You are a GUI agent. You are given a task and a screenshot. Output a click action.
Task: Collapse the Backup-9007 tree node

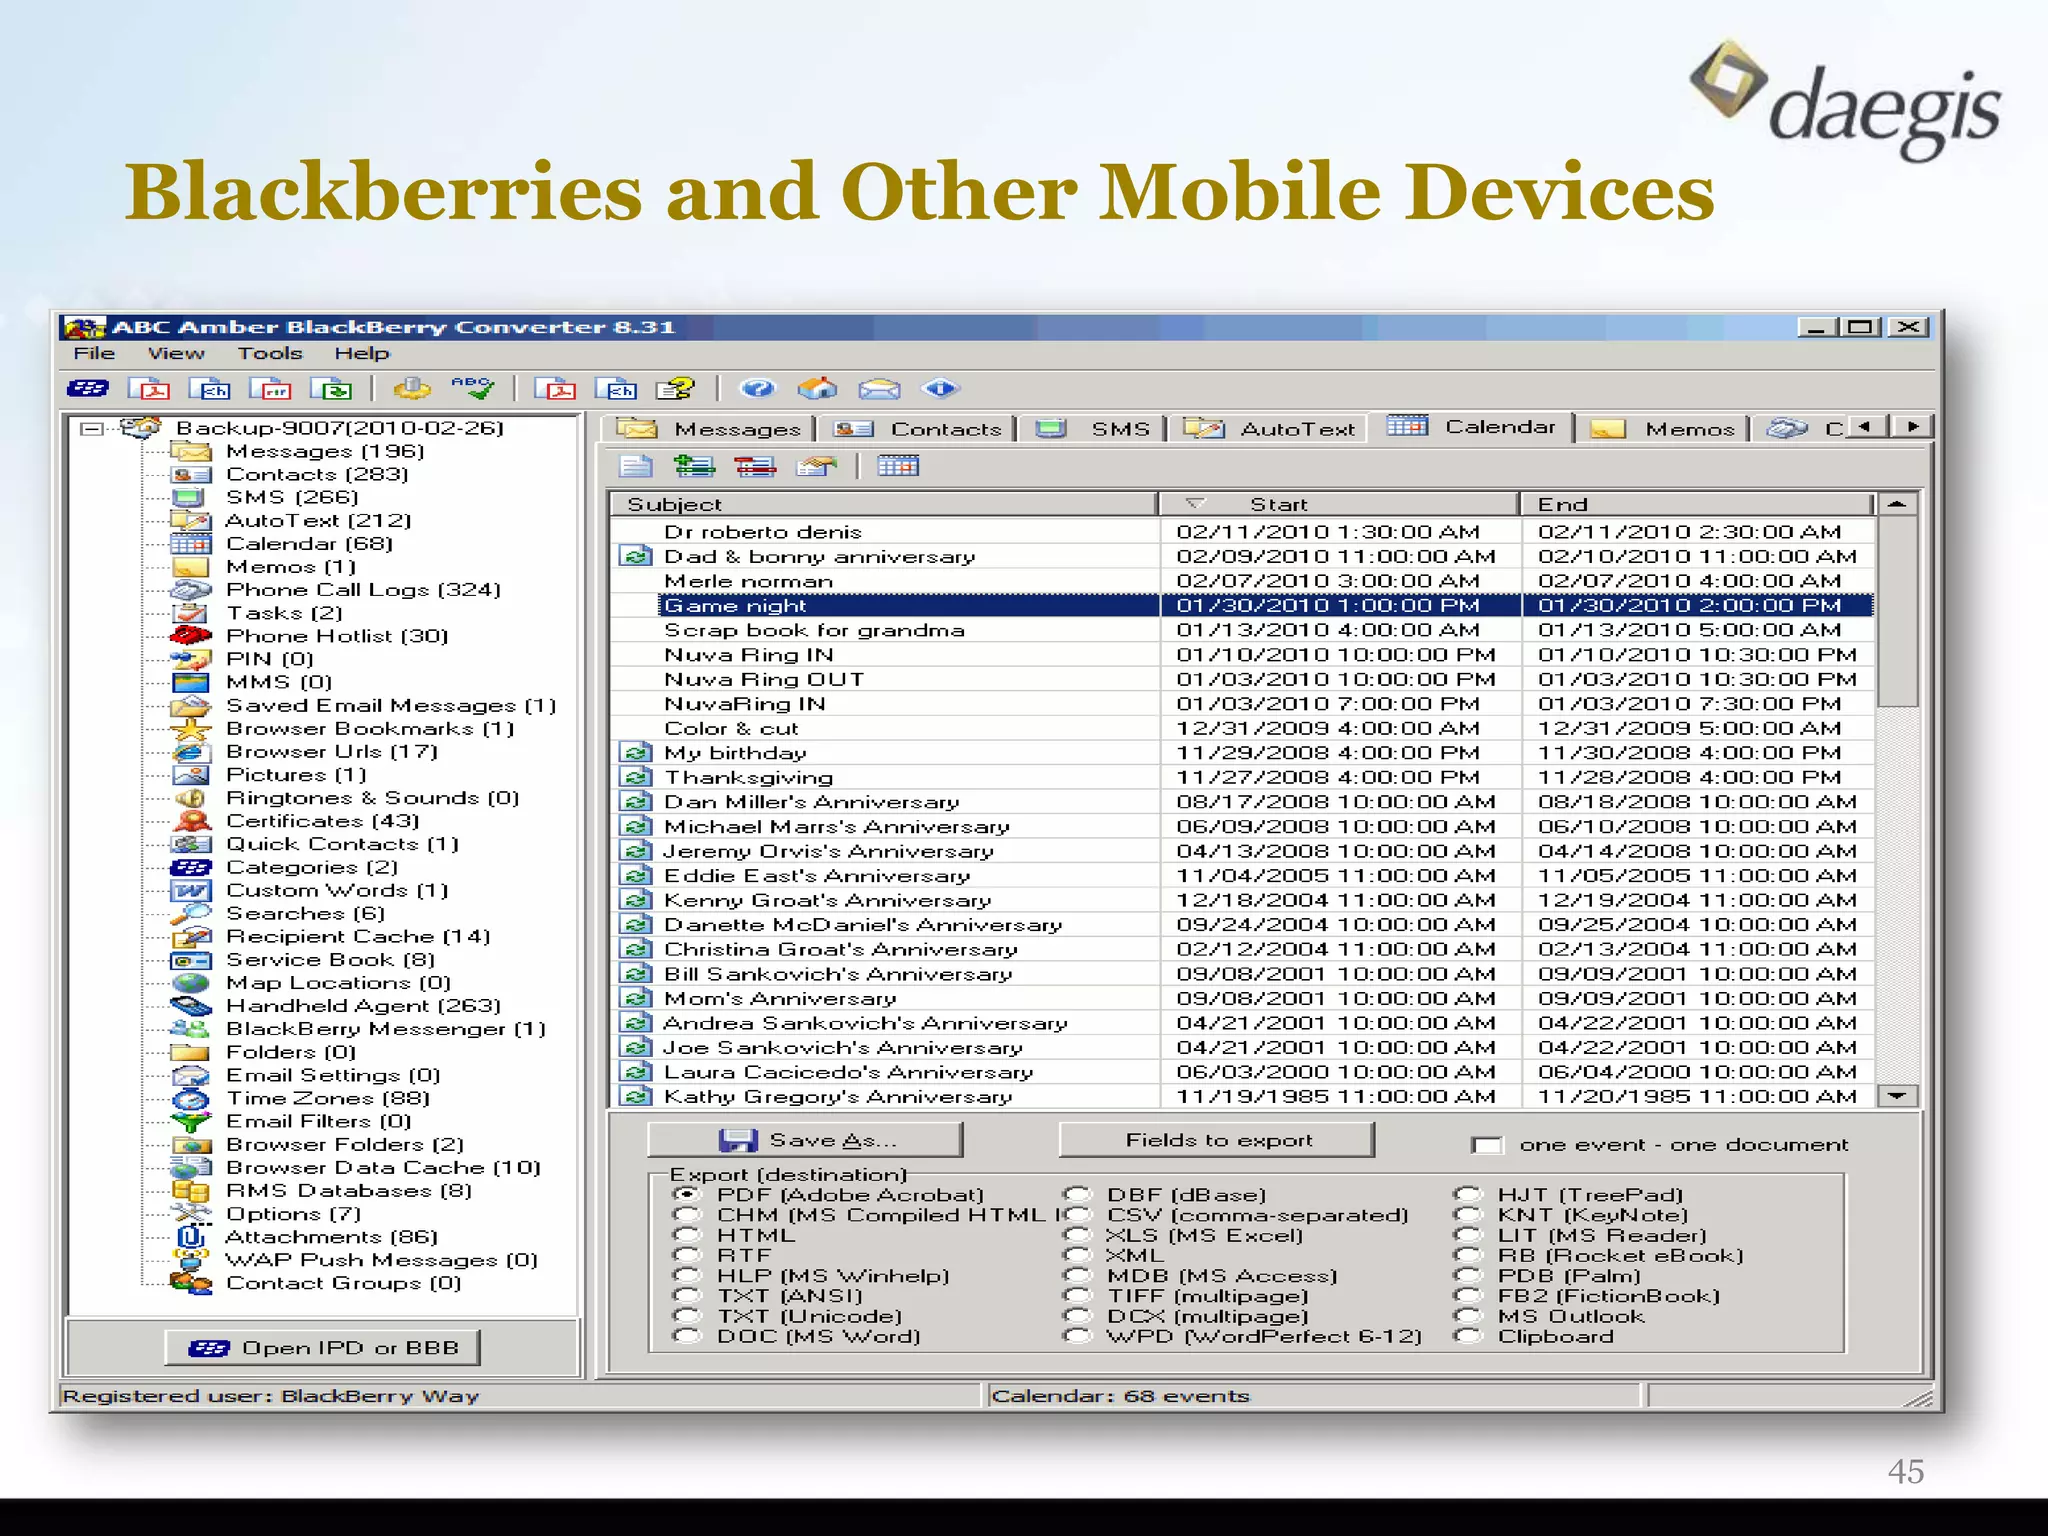point(91,428)
